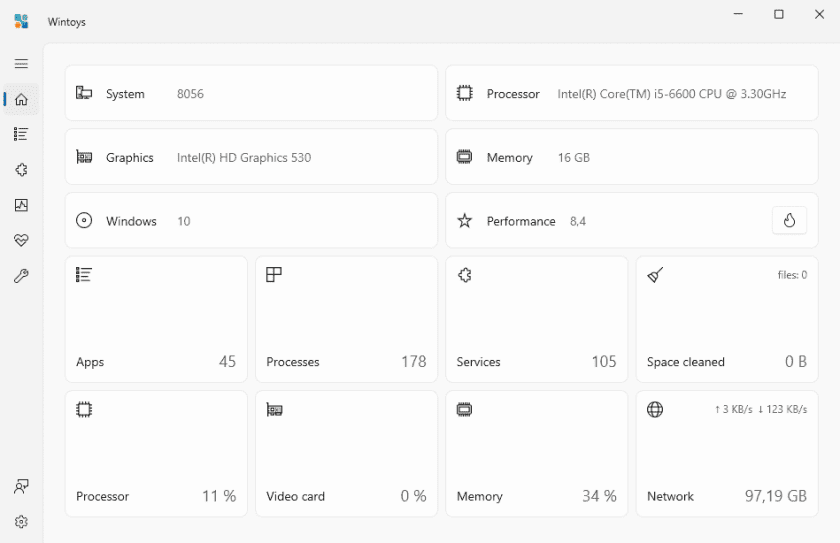Screen dimensions: 840x543
Task: Open the Services tile showing 105
Action: pyautogui.click(x=536, y=319)
